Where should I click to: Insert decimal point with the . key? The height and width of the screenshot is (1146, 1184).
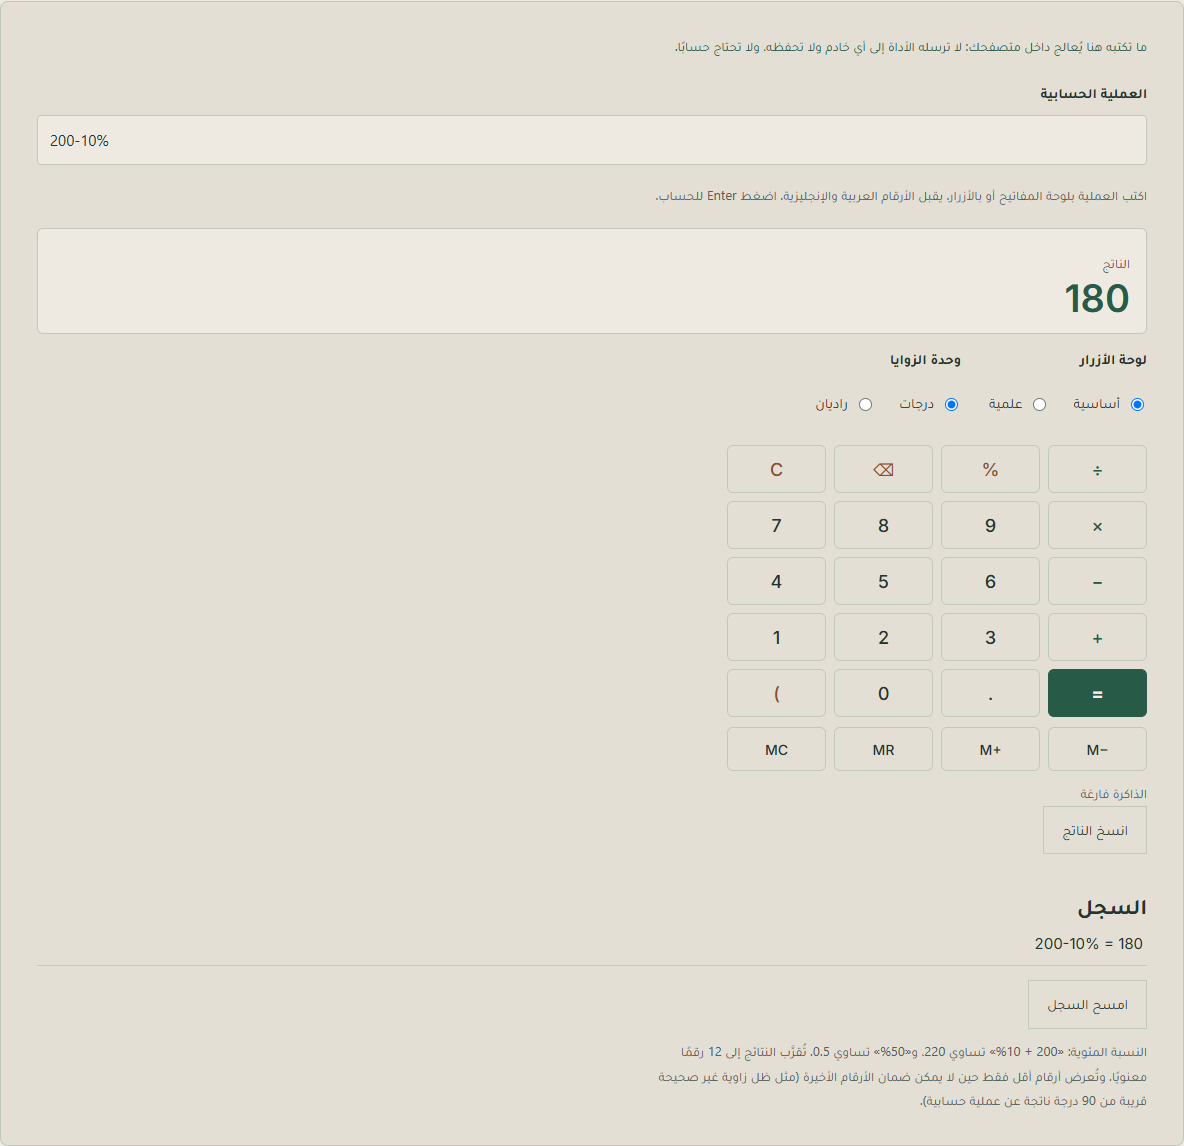[990, 693]
